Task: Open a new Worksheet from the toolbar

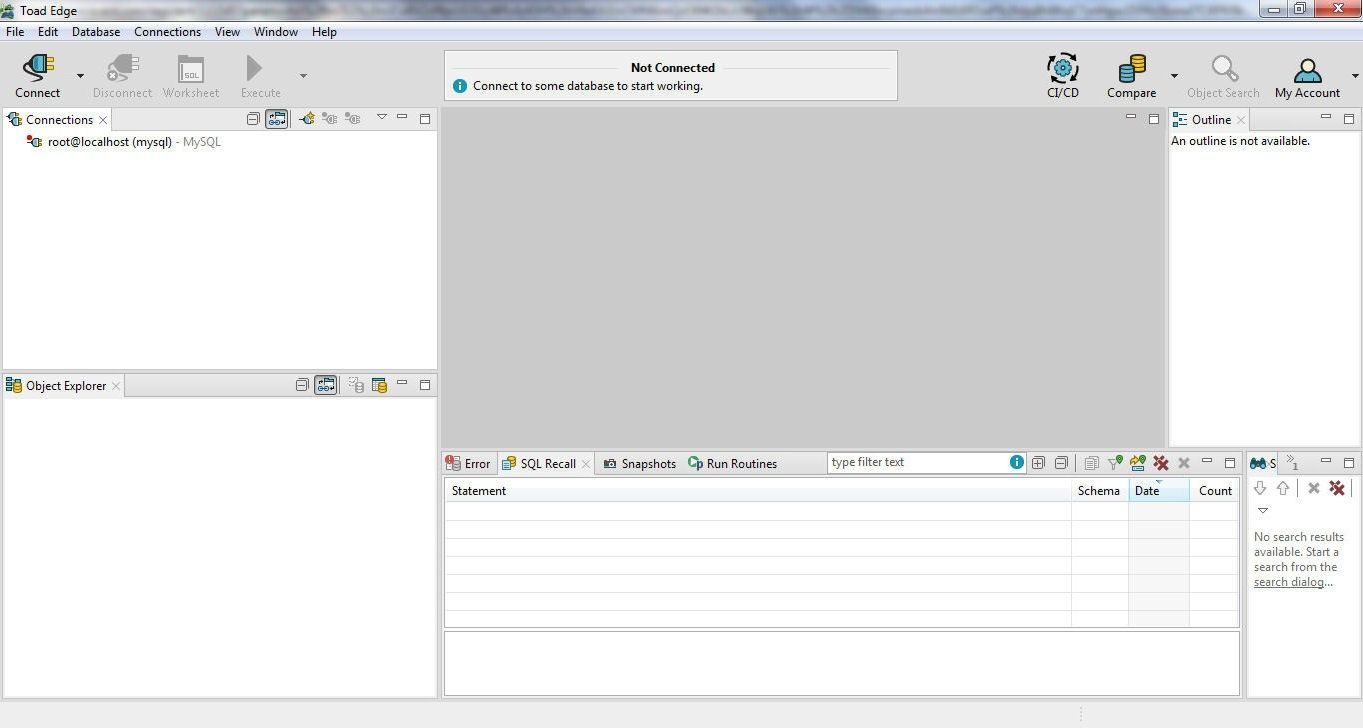Action: pyautogui.click(x=190, y=68)
